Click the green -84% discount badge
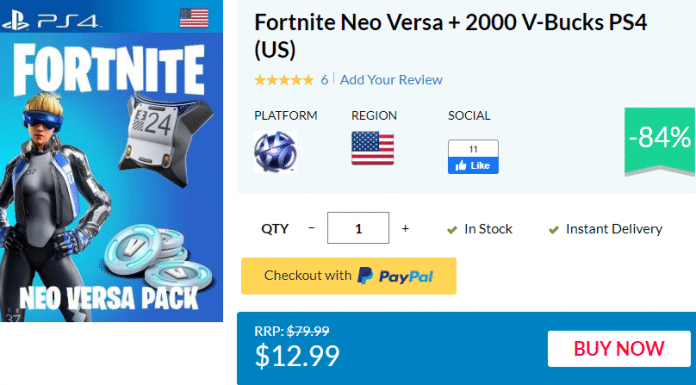 (x=660, y=140)
